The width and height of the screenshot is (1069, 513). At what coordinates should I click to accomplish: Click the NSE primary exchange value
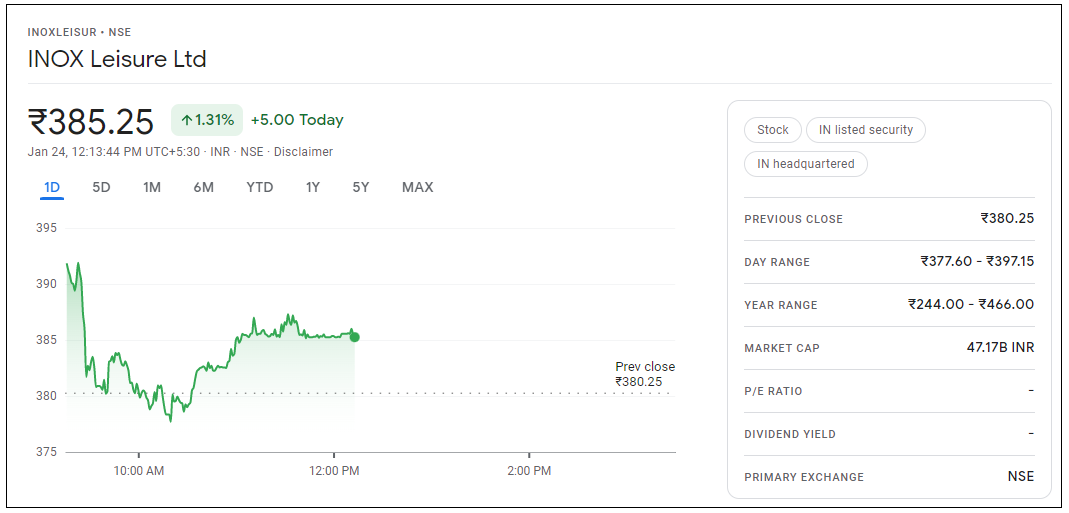1021,476
